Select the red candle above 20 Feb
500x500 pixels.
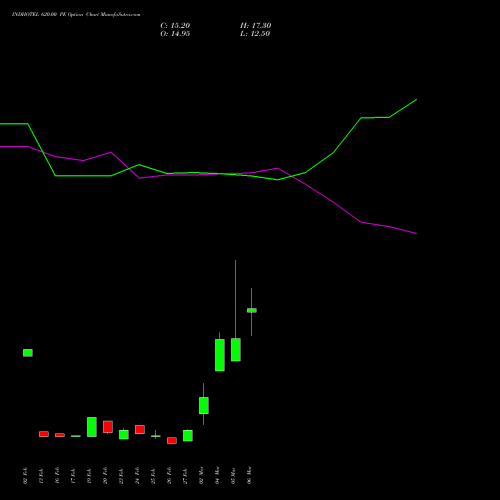pyautogui.click(x=108, y=427)
